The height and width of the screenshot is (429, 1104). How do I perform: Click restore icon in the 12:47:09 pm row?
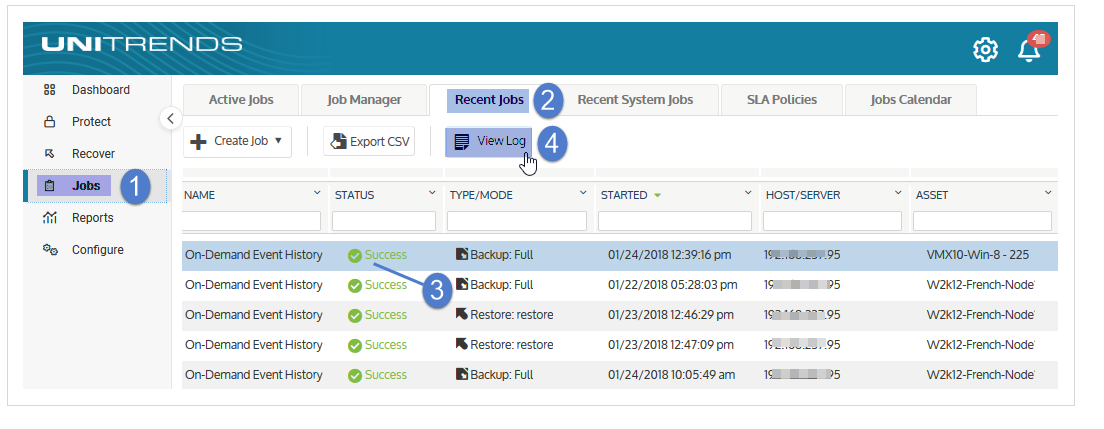(x=462, y=344)
